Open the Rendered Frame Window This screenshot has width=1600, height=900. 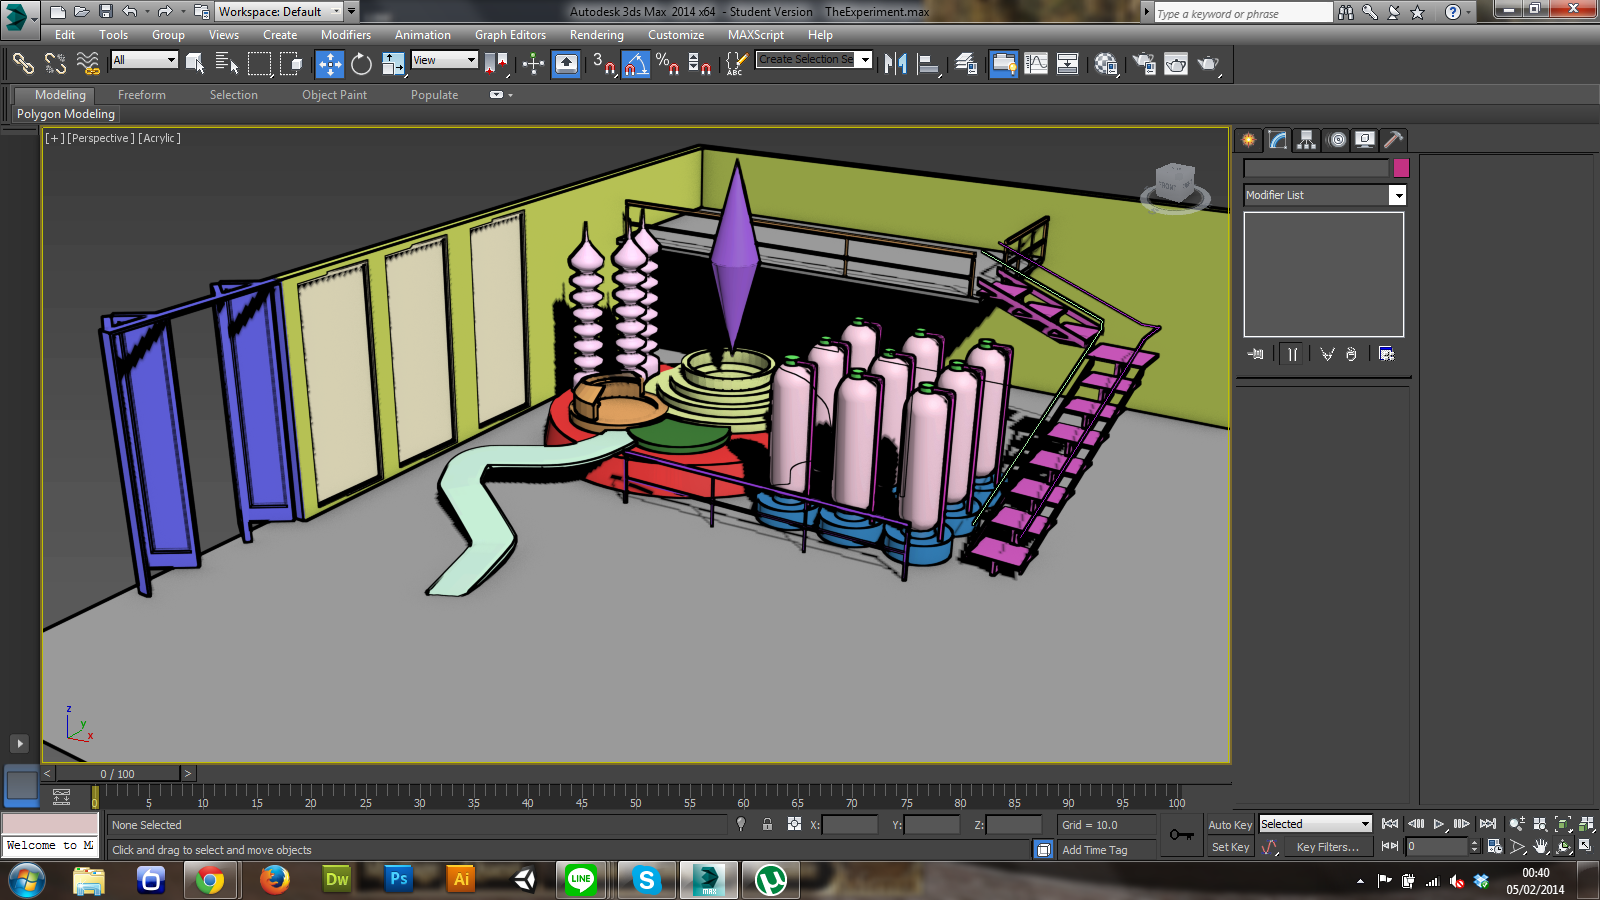(x=1176, y=64)
